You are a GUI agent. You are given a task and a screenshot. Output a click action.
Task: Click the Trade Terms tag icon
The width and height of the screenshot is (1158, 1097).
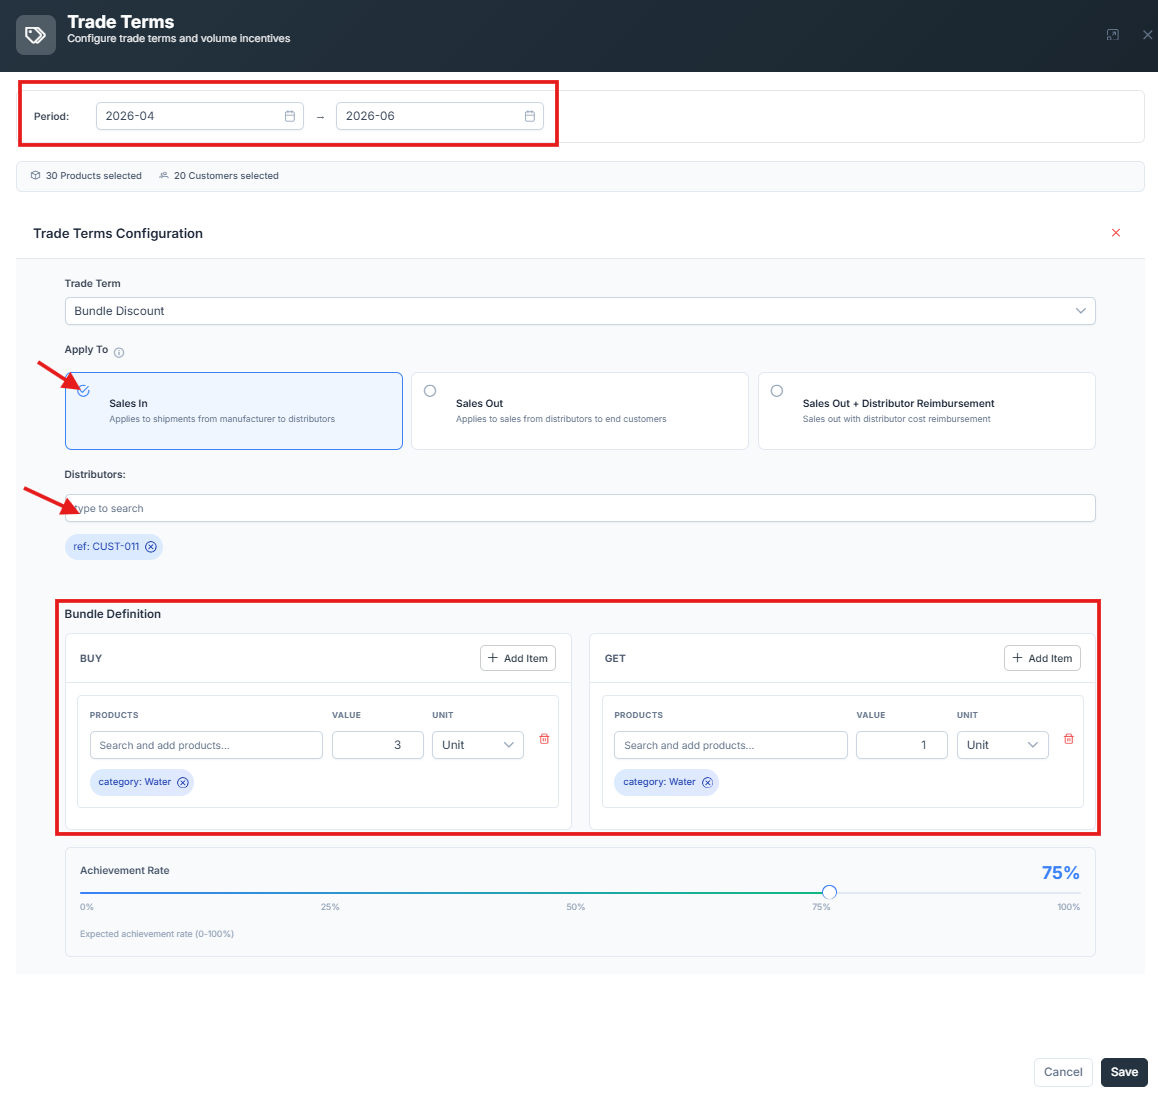pyautogui.click(x=35, y=35)
